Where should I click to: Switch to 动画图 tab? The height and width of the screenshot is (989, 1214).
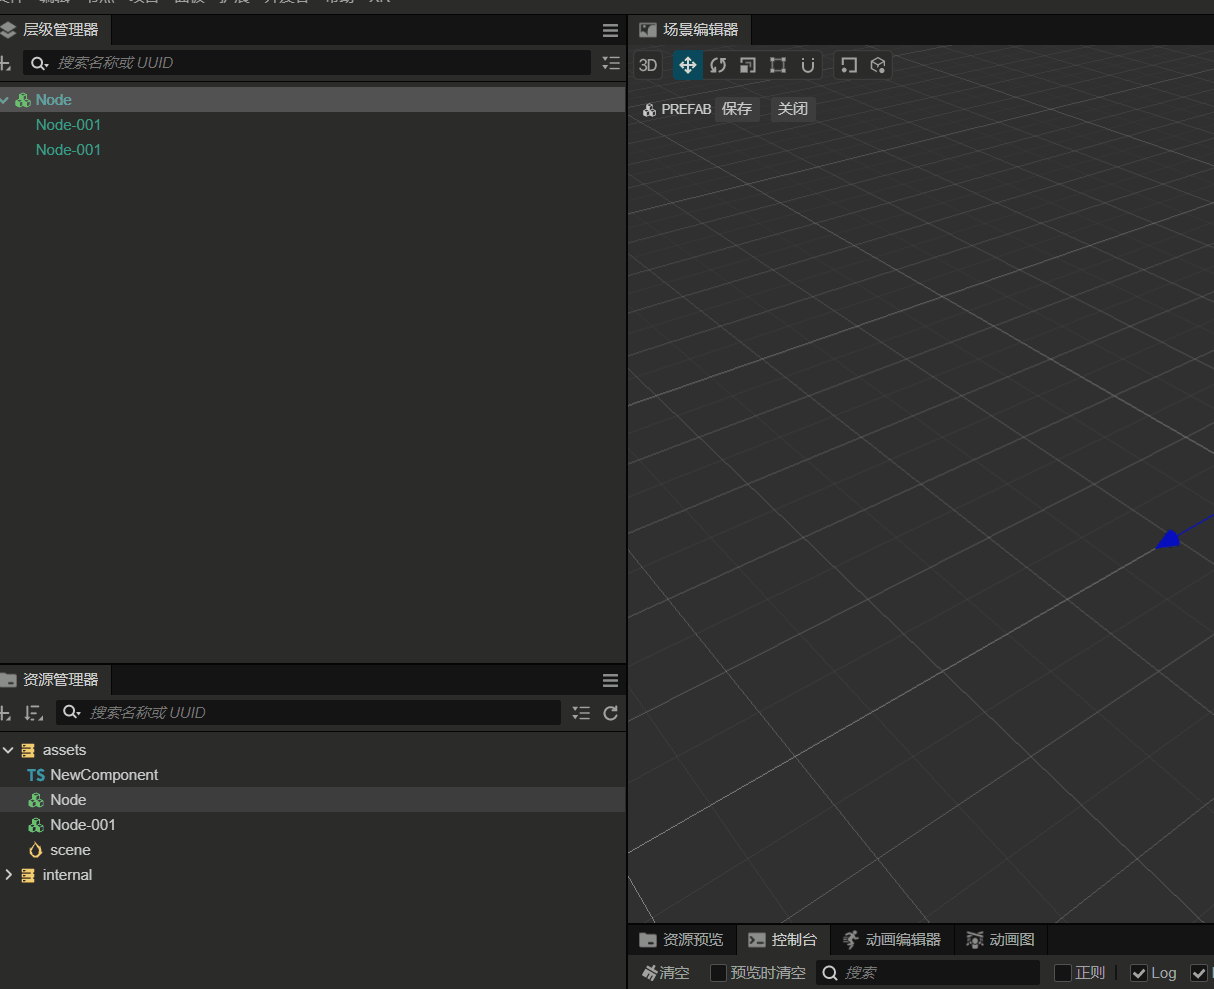pos(1001,940)
